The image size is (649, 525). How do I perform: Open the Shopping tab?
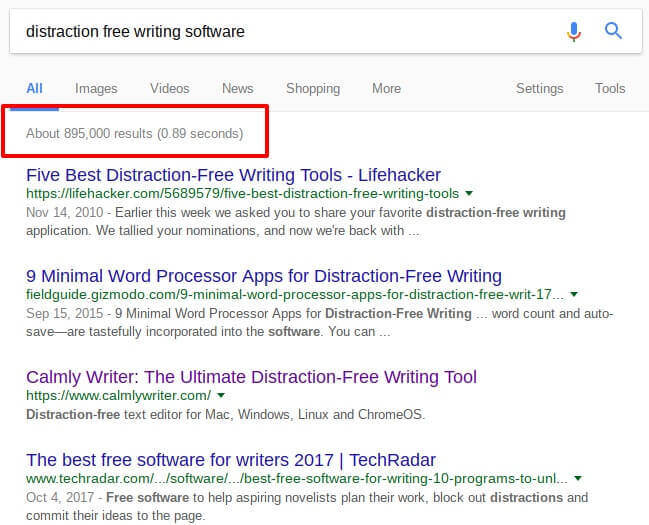pyautogui.click(x=313, y=88)
